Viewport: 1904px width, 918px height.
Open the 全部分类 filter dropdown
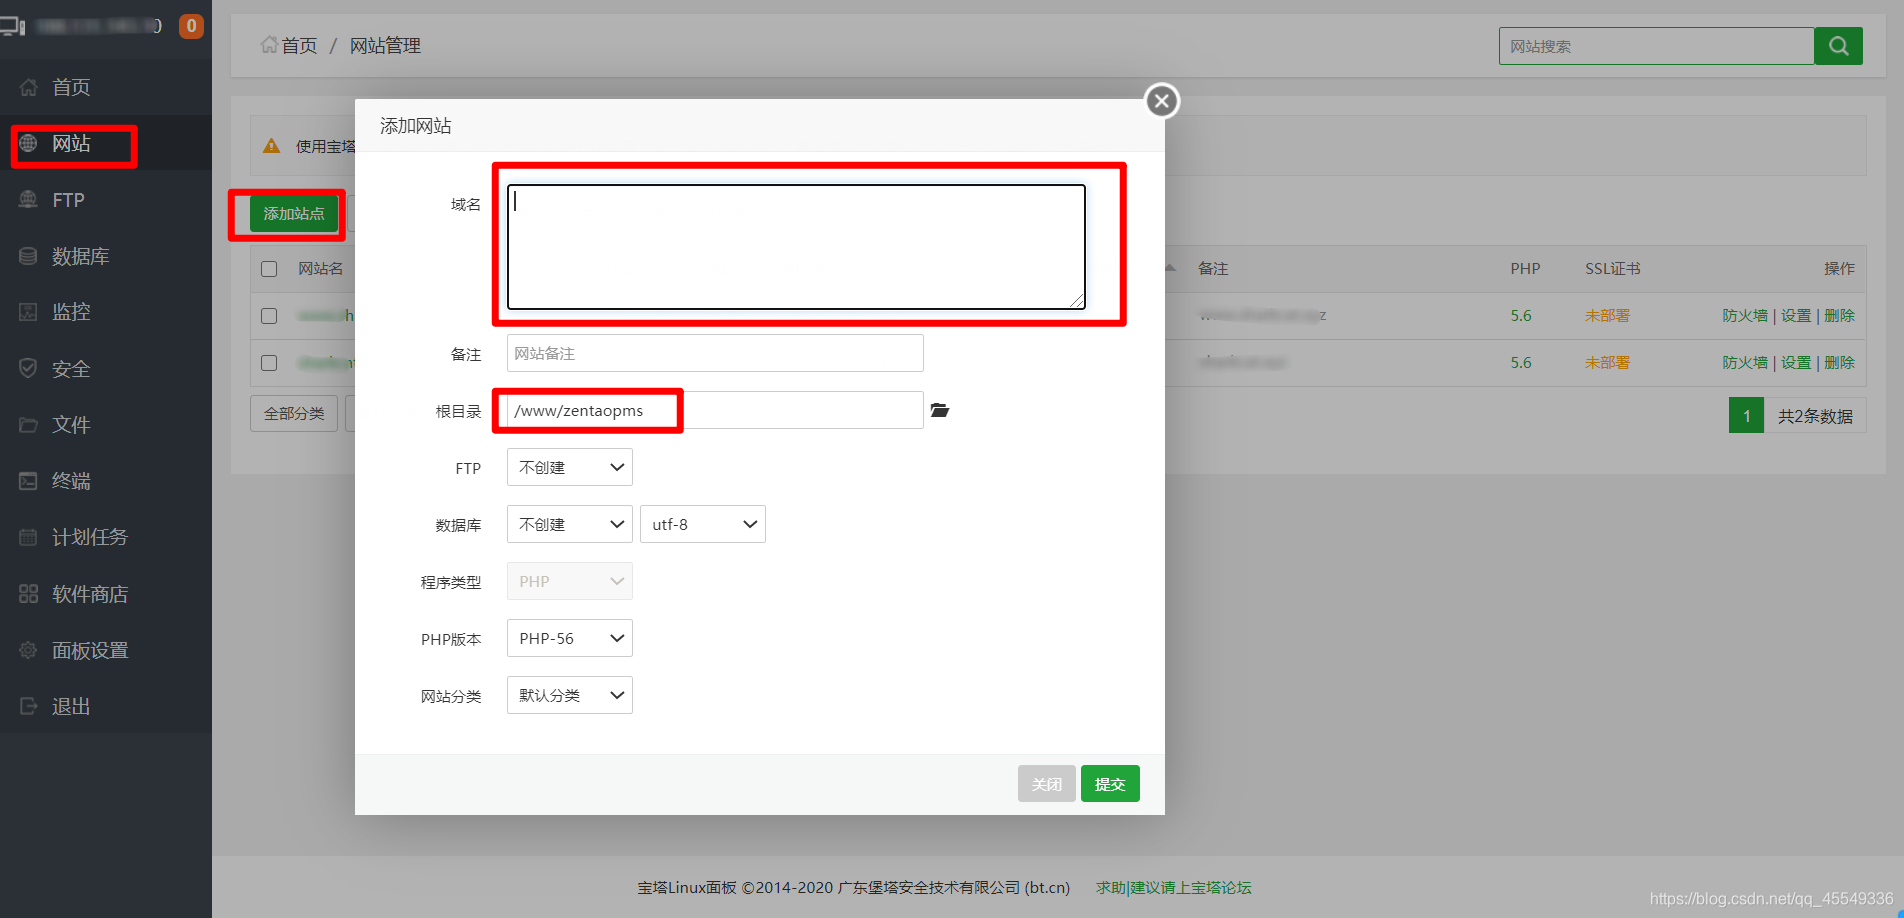coord(294,413)
